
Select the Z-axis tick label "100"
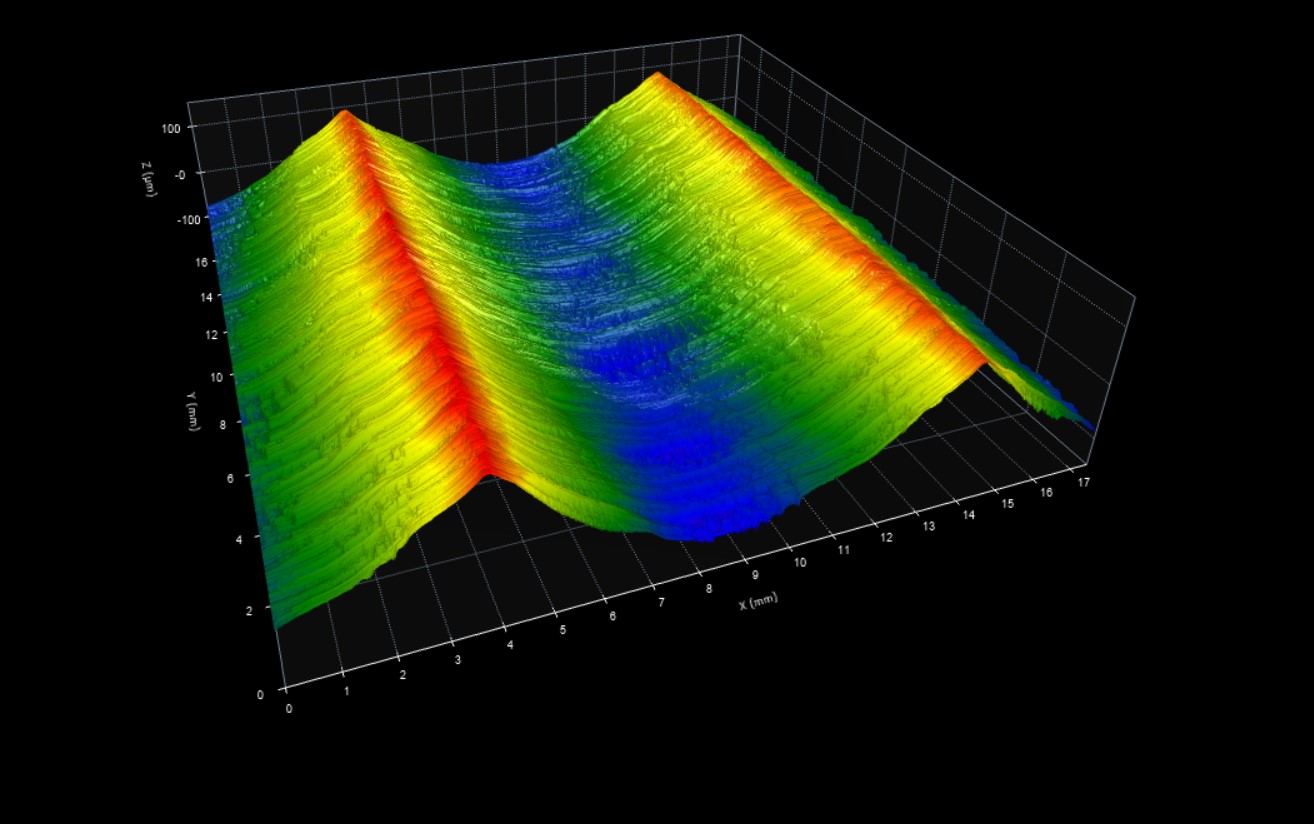[x=169, y=128]
